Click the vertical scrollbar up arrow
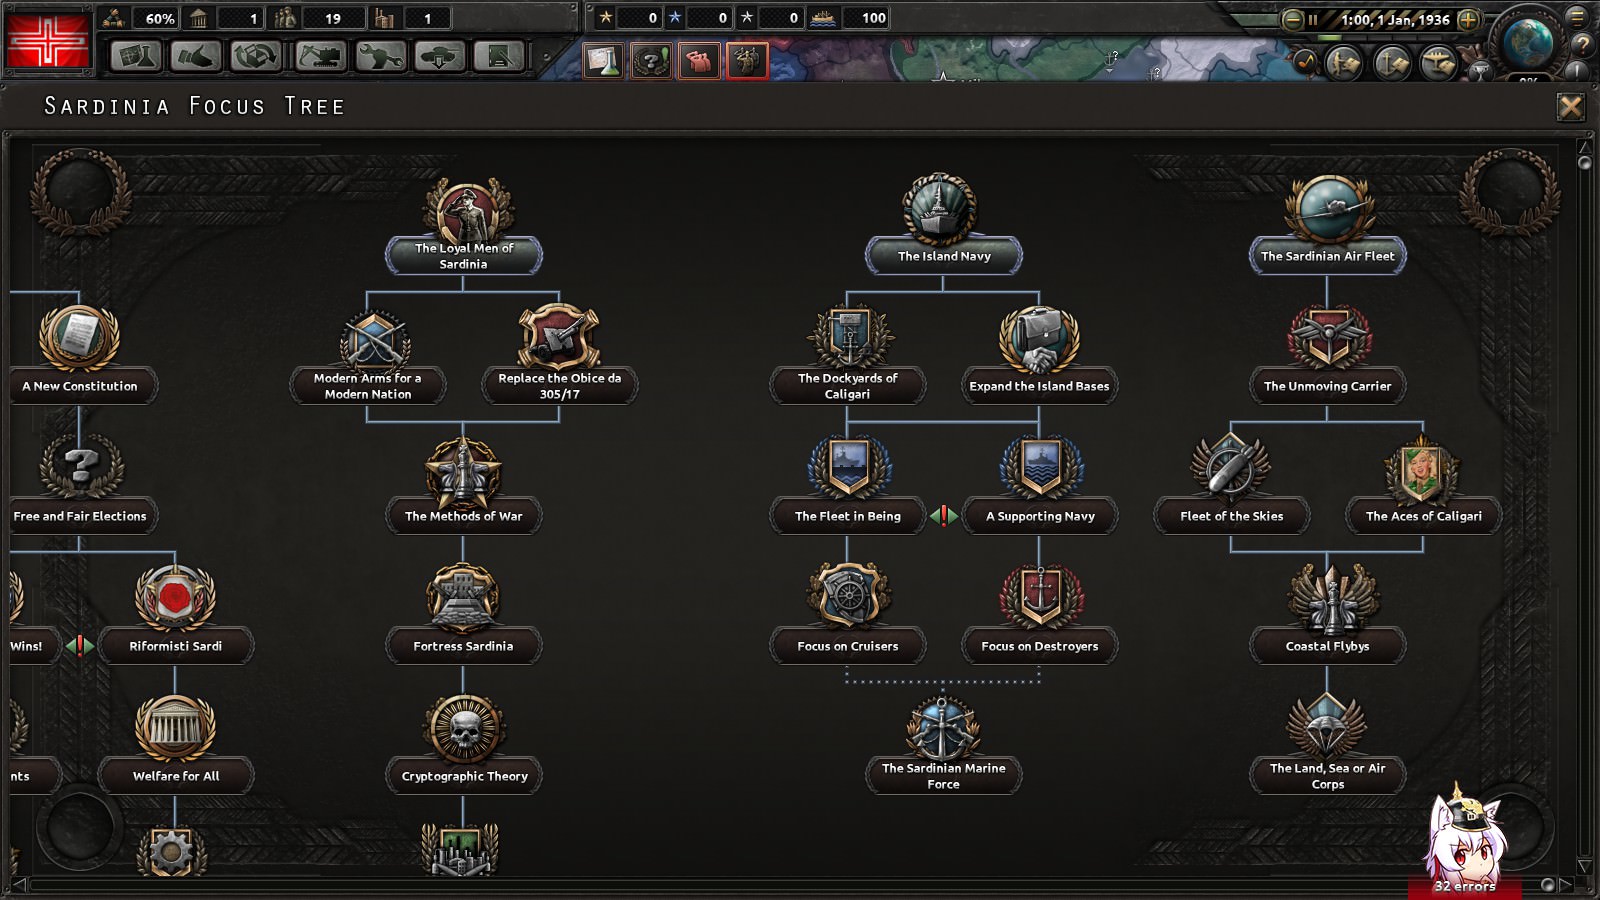The height and width of the screenshot is (900, 1600). [x=1584, y=148]
